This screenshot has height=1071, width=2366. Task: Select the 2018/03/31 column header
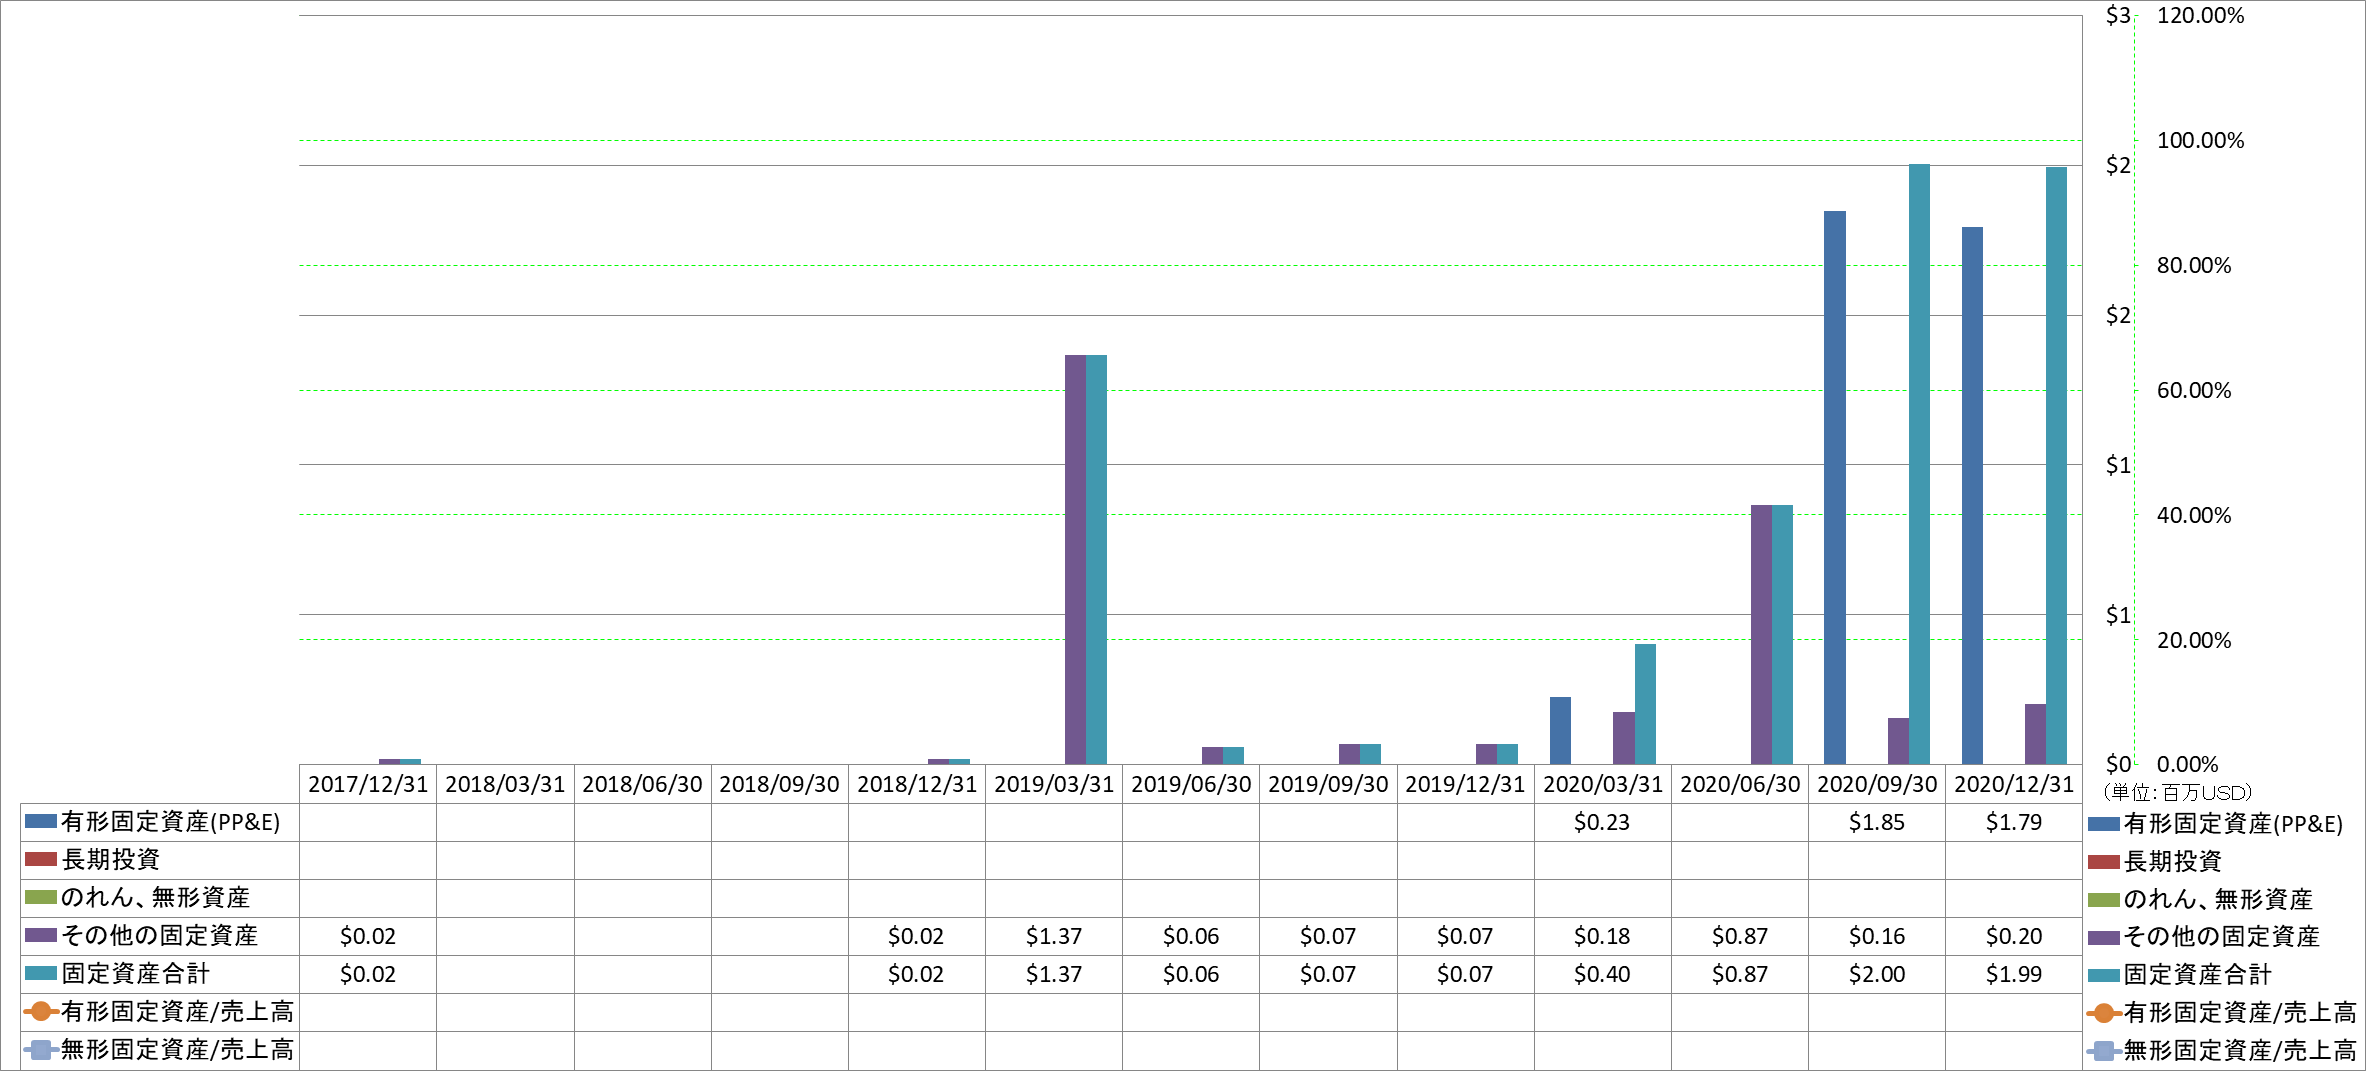505,784
